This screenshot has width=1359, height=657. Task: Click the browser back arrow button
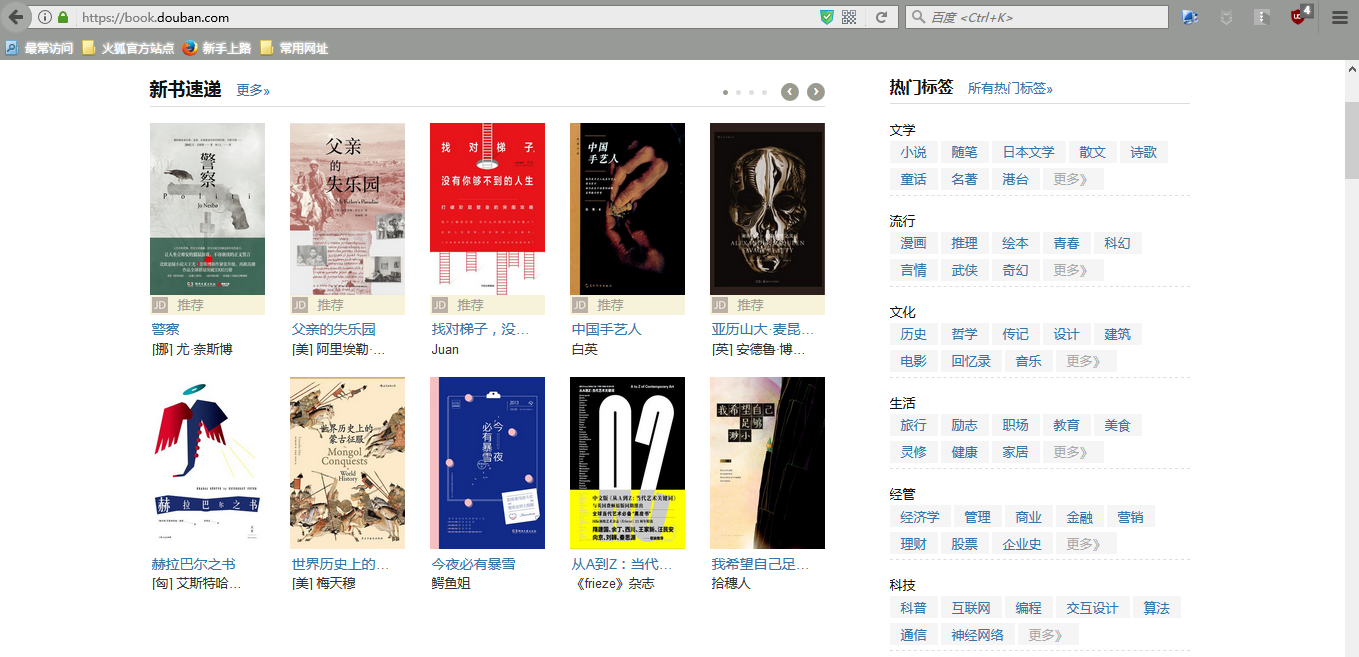click(x=15, y=17)
